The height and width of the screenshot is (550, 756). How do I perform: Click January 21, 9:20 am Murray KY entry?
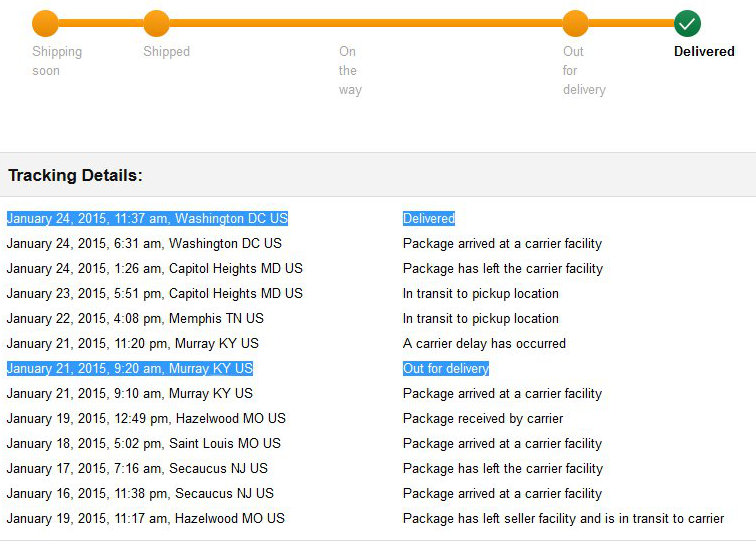130,369
